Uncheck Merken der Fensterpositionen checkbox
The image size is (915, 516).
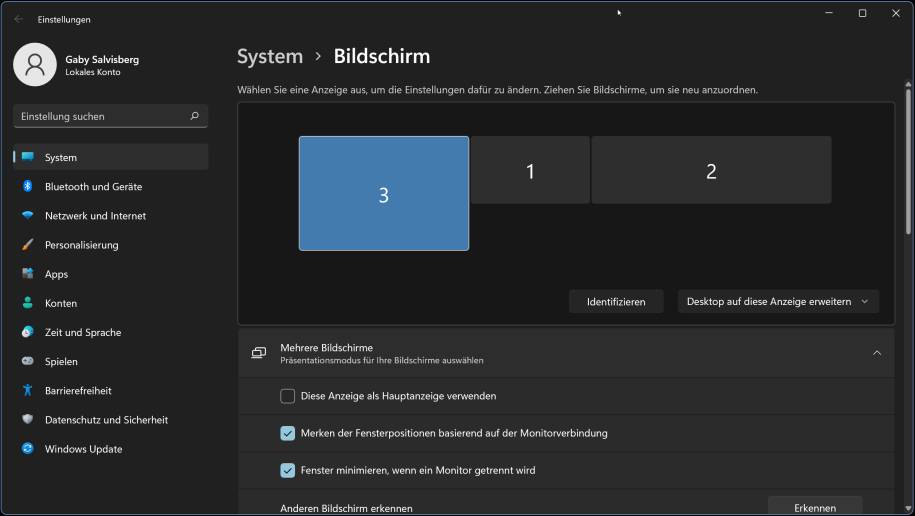(x=288, y=433)
